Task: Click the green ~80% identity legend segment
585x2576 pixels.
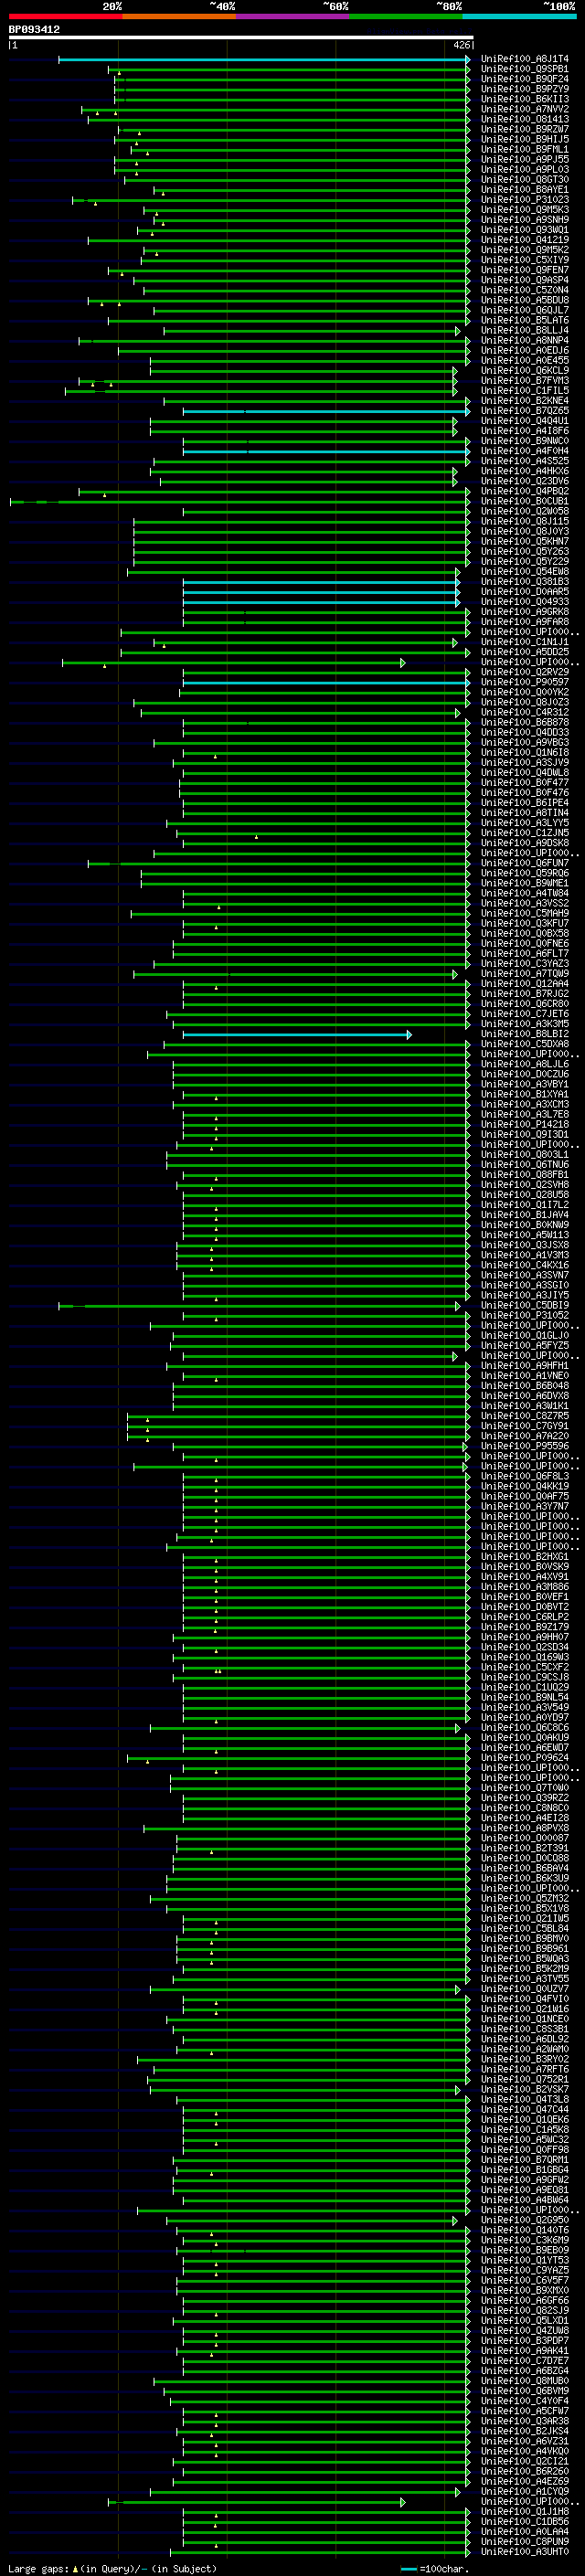Action: click(405, 16)
